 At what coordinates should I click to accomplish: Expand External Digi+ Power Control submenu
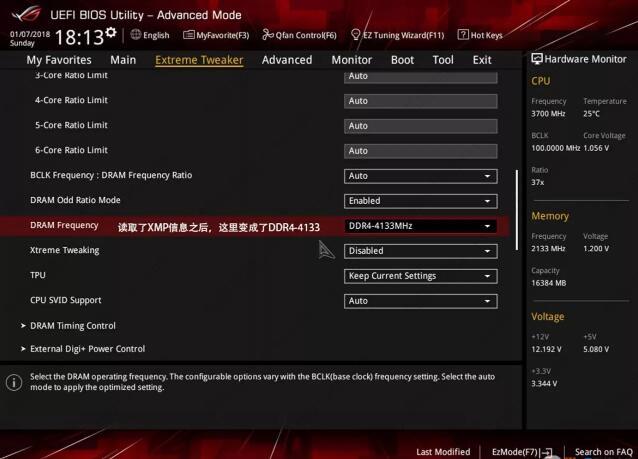tap(87, 349)
